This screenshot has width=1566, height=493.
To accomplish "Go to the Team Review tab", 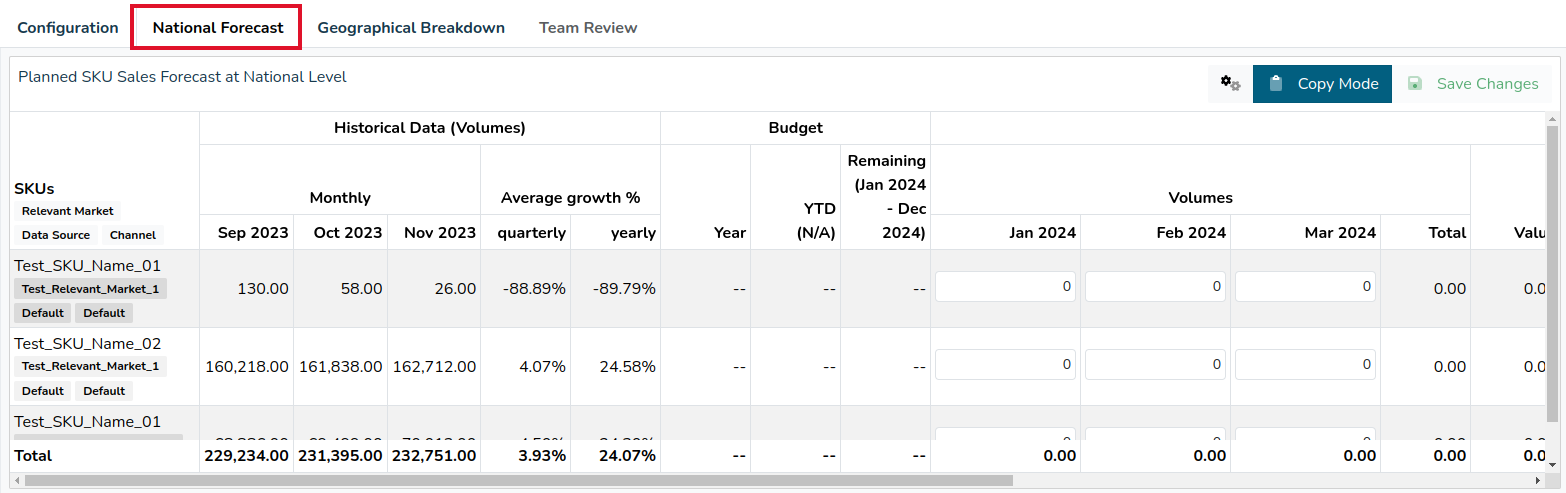I will coord(588,28).
